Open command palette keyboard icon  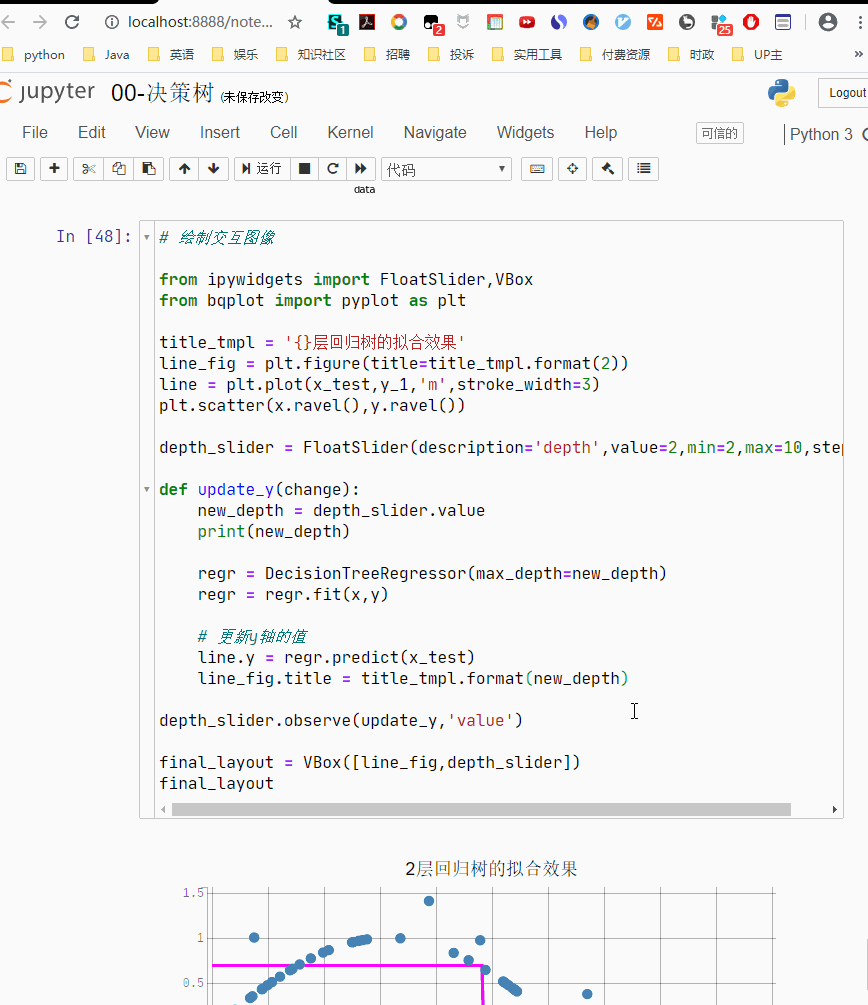537,169
